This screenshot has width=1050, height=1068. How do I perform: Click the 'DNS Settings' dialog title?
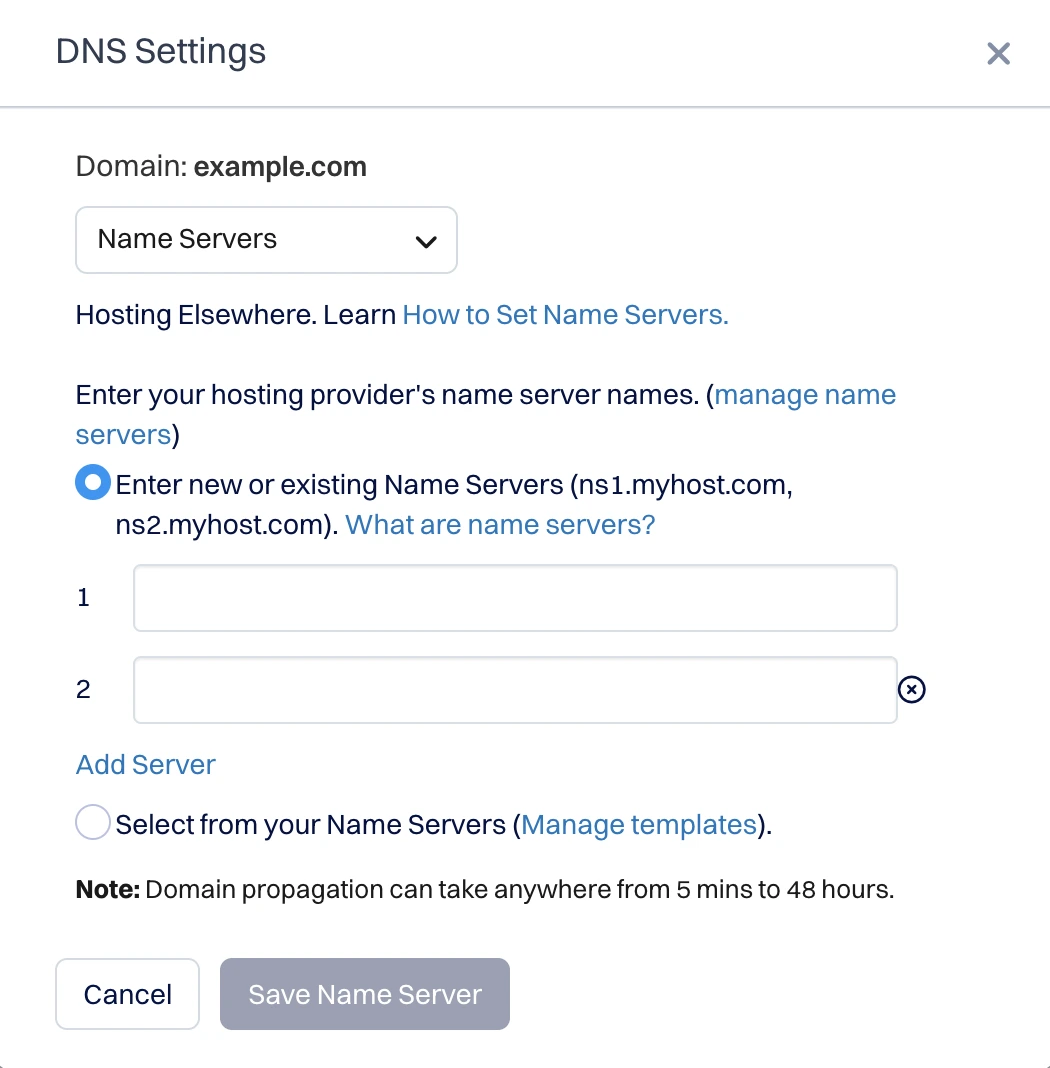161,51
